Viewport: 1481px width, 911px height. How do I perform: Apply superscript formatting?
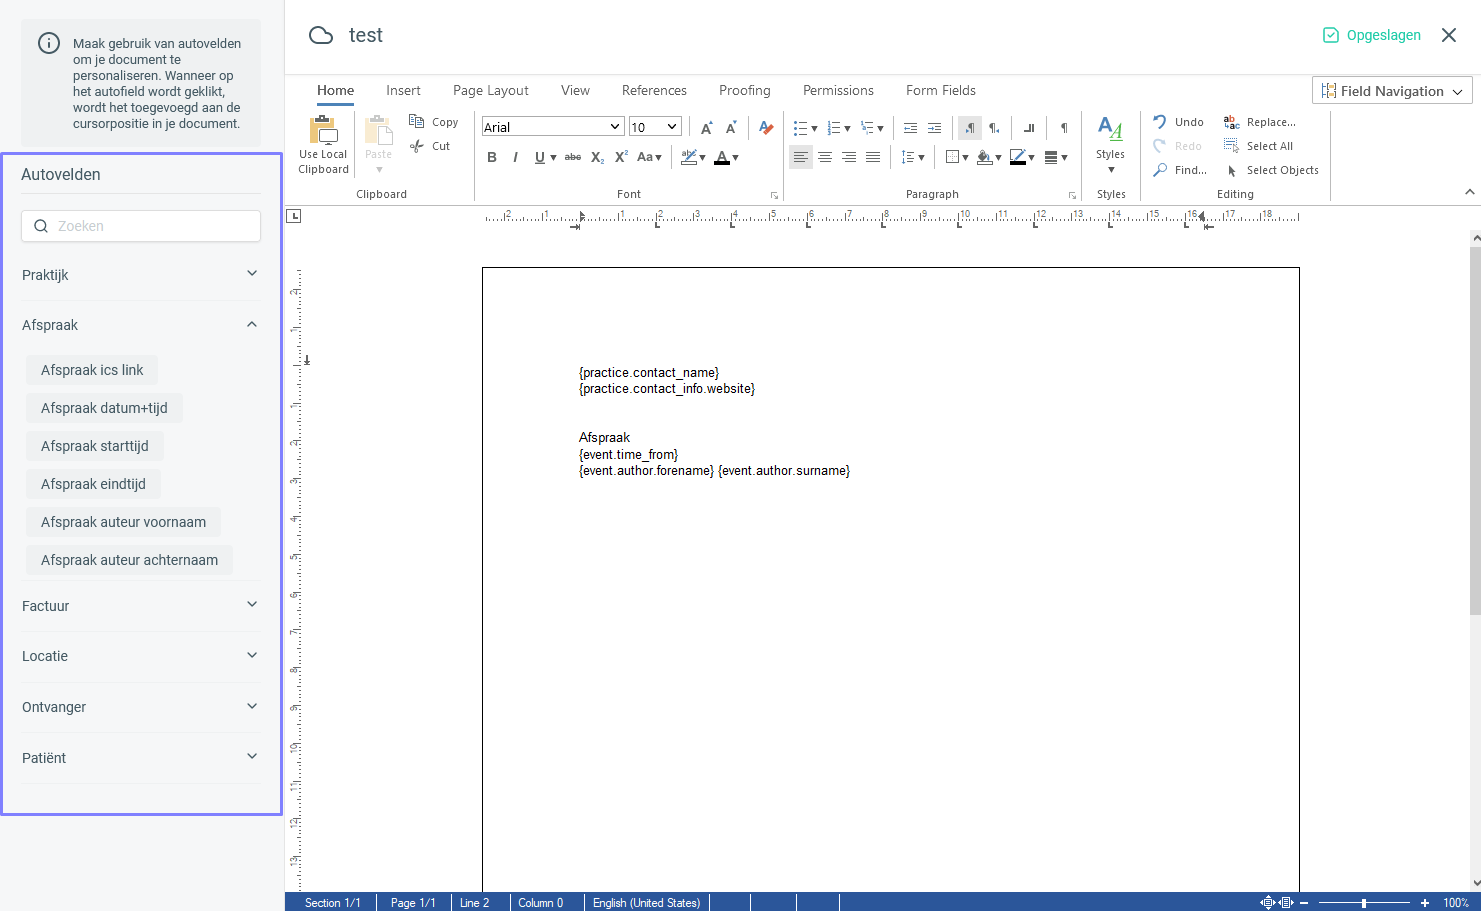(x=621, y=157)
